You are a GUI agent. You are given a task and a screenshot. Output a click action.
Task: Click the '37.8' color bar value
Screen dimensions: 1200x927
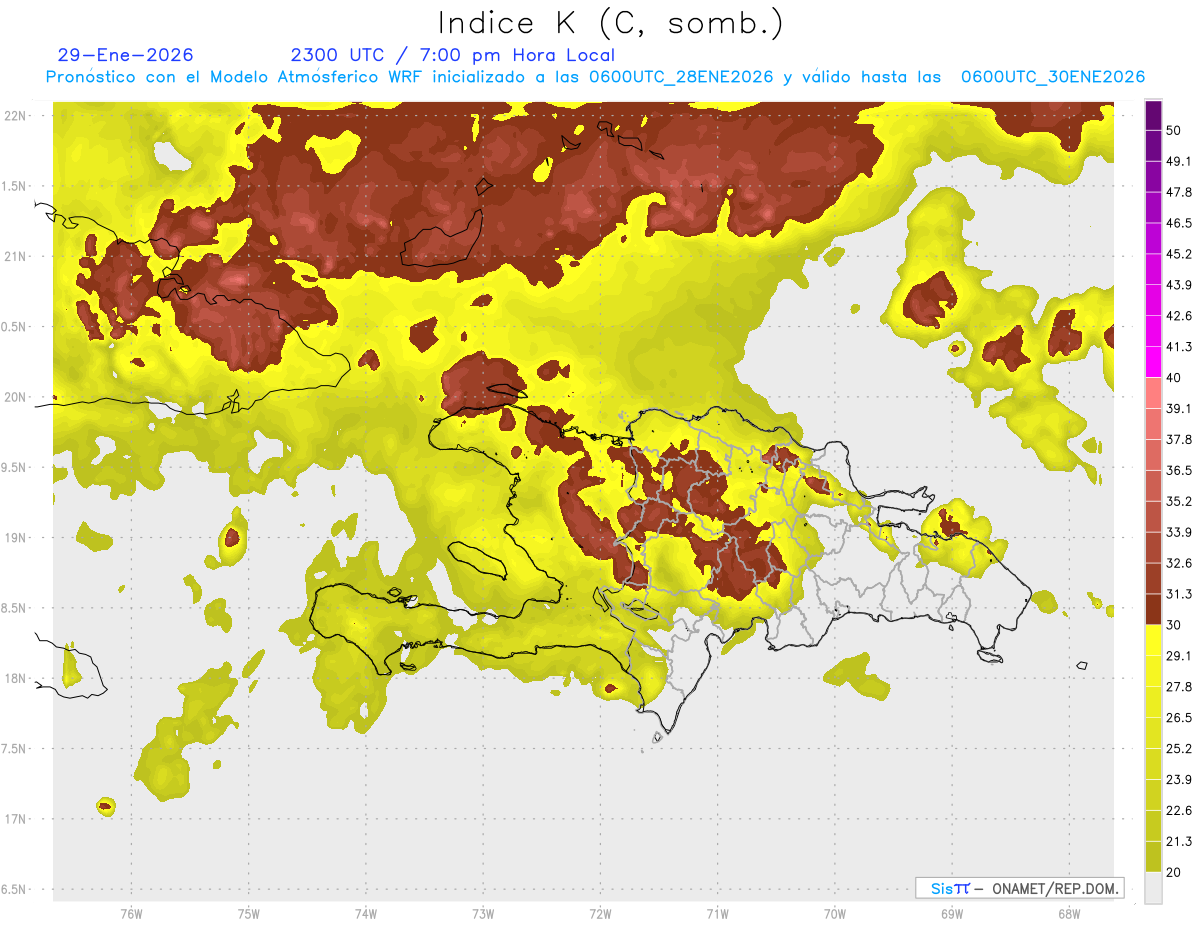[x=1179, y=440]
